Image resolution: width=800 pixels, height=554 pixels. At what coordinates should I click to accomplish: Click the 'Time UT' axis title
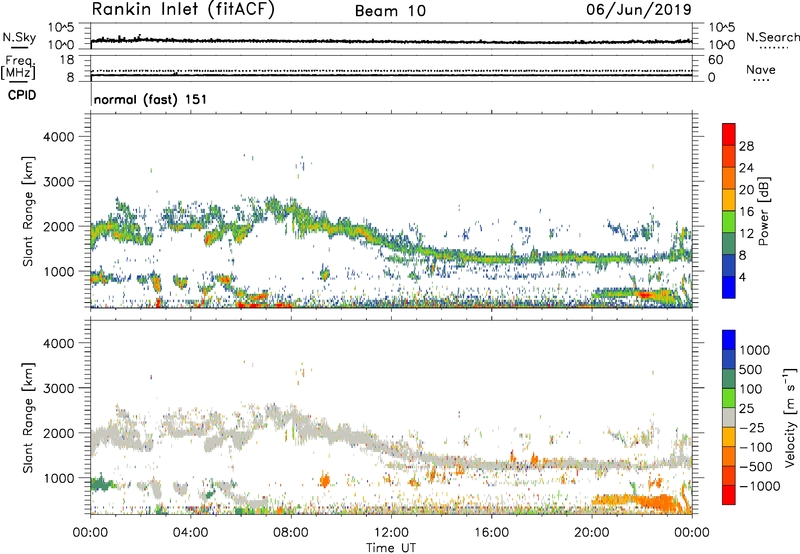pyautogui.click(x=391, y=547)
